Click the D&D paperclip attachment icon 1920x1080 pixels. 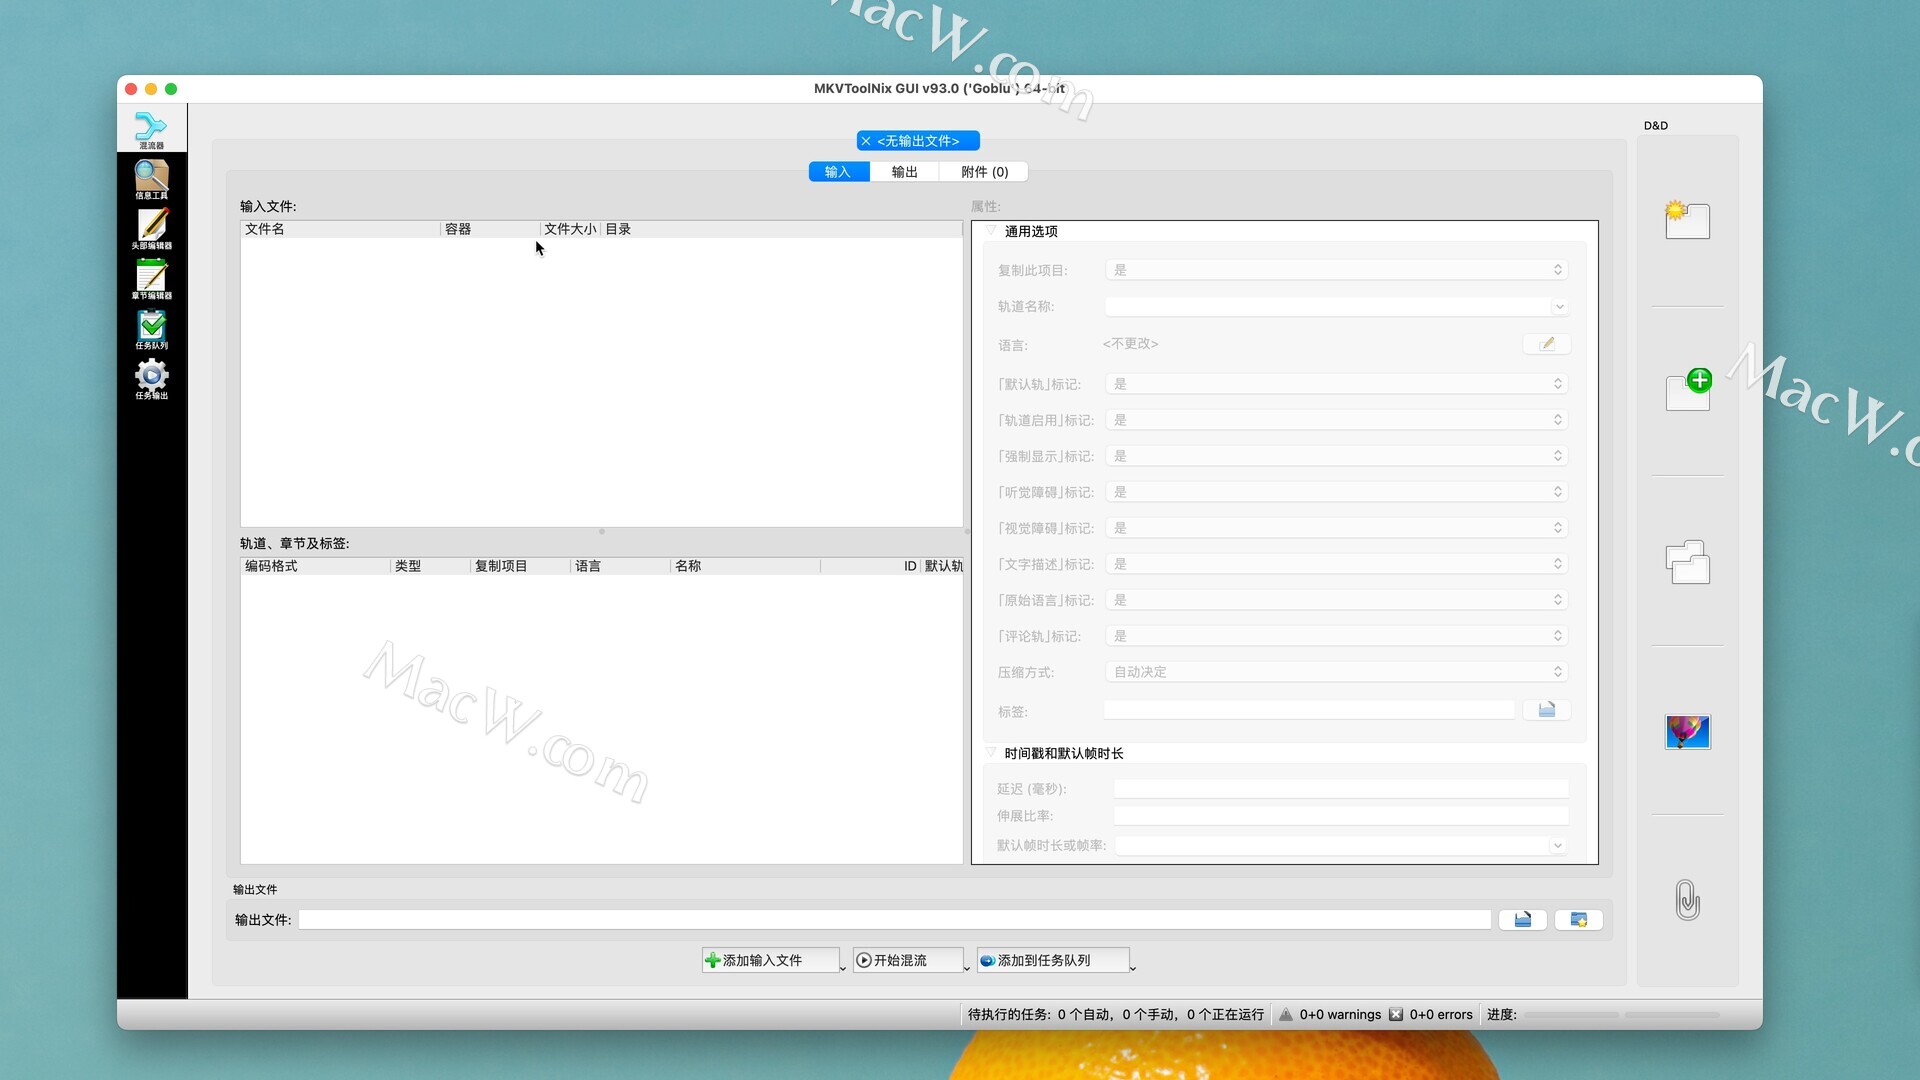click(1687, 900)
